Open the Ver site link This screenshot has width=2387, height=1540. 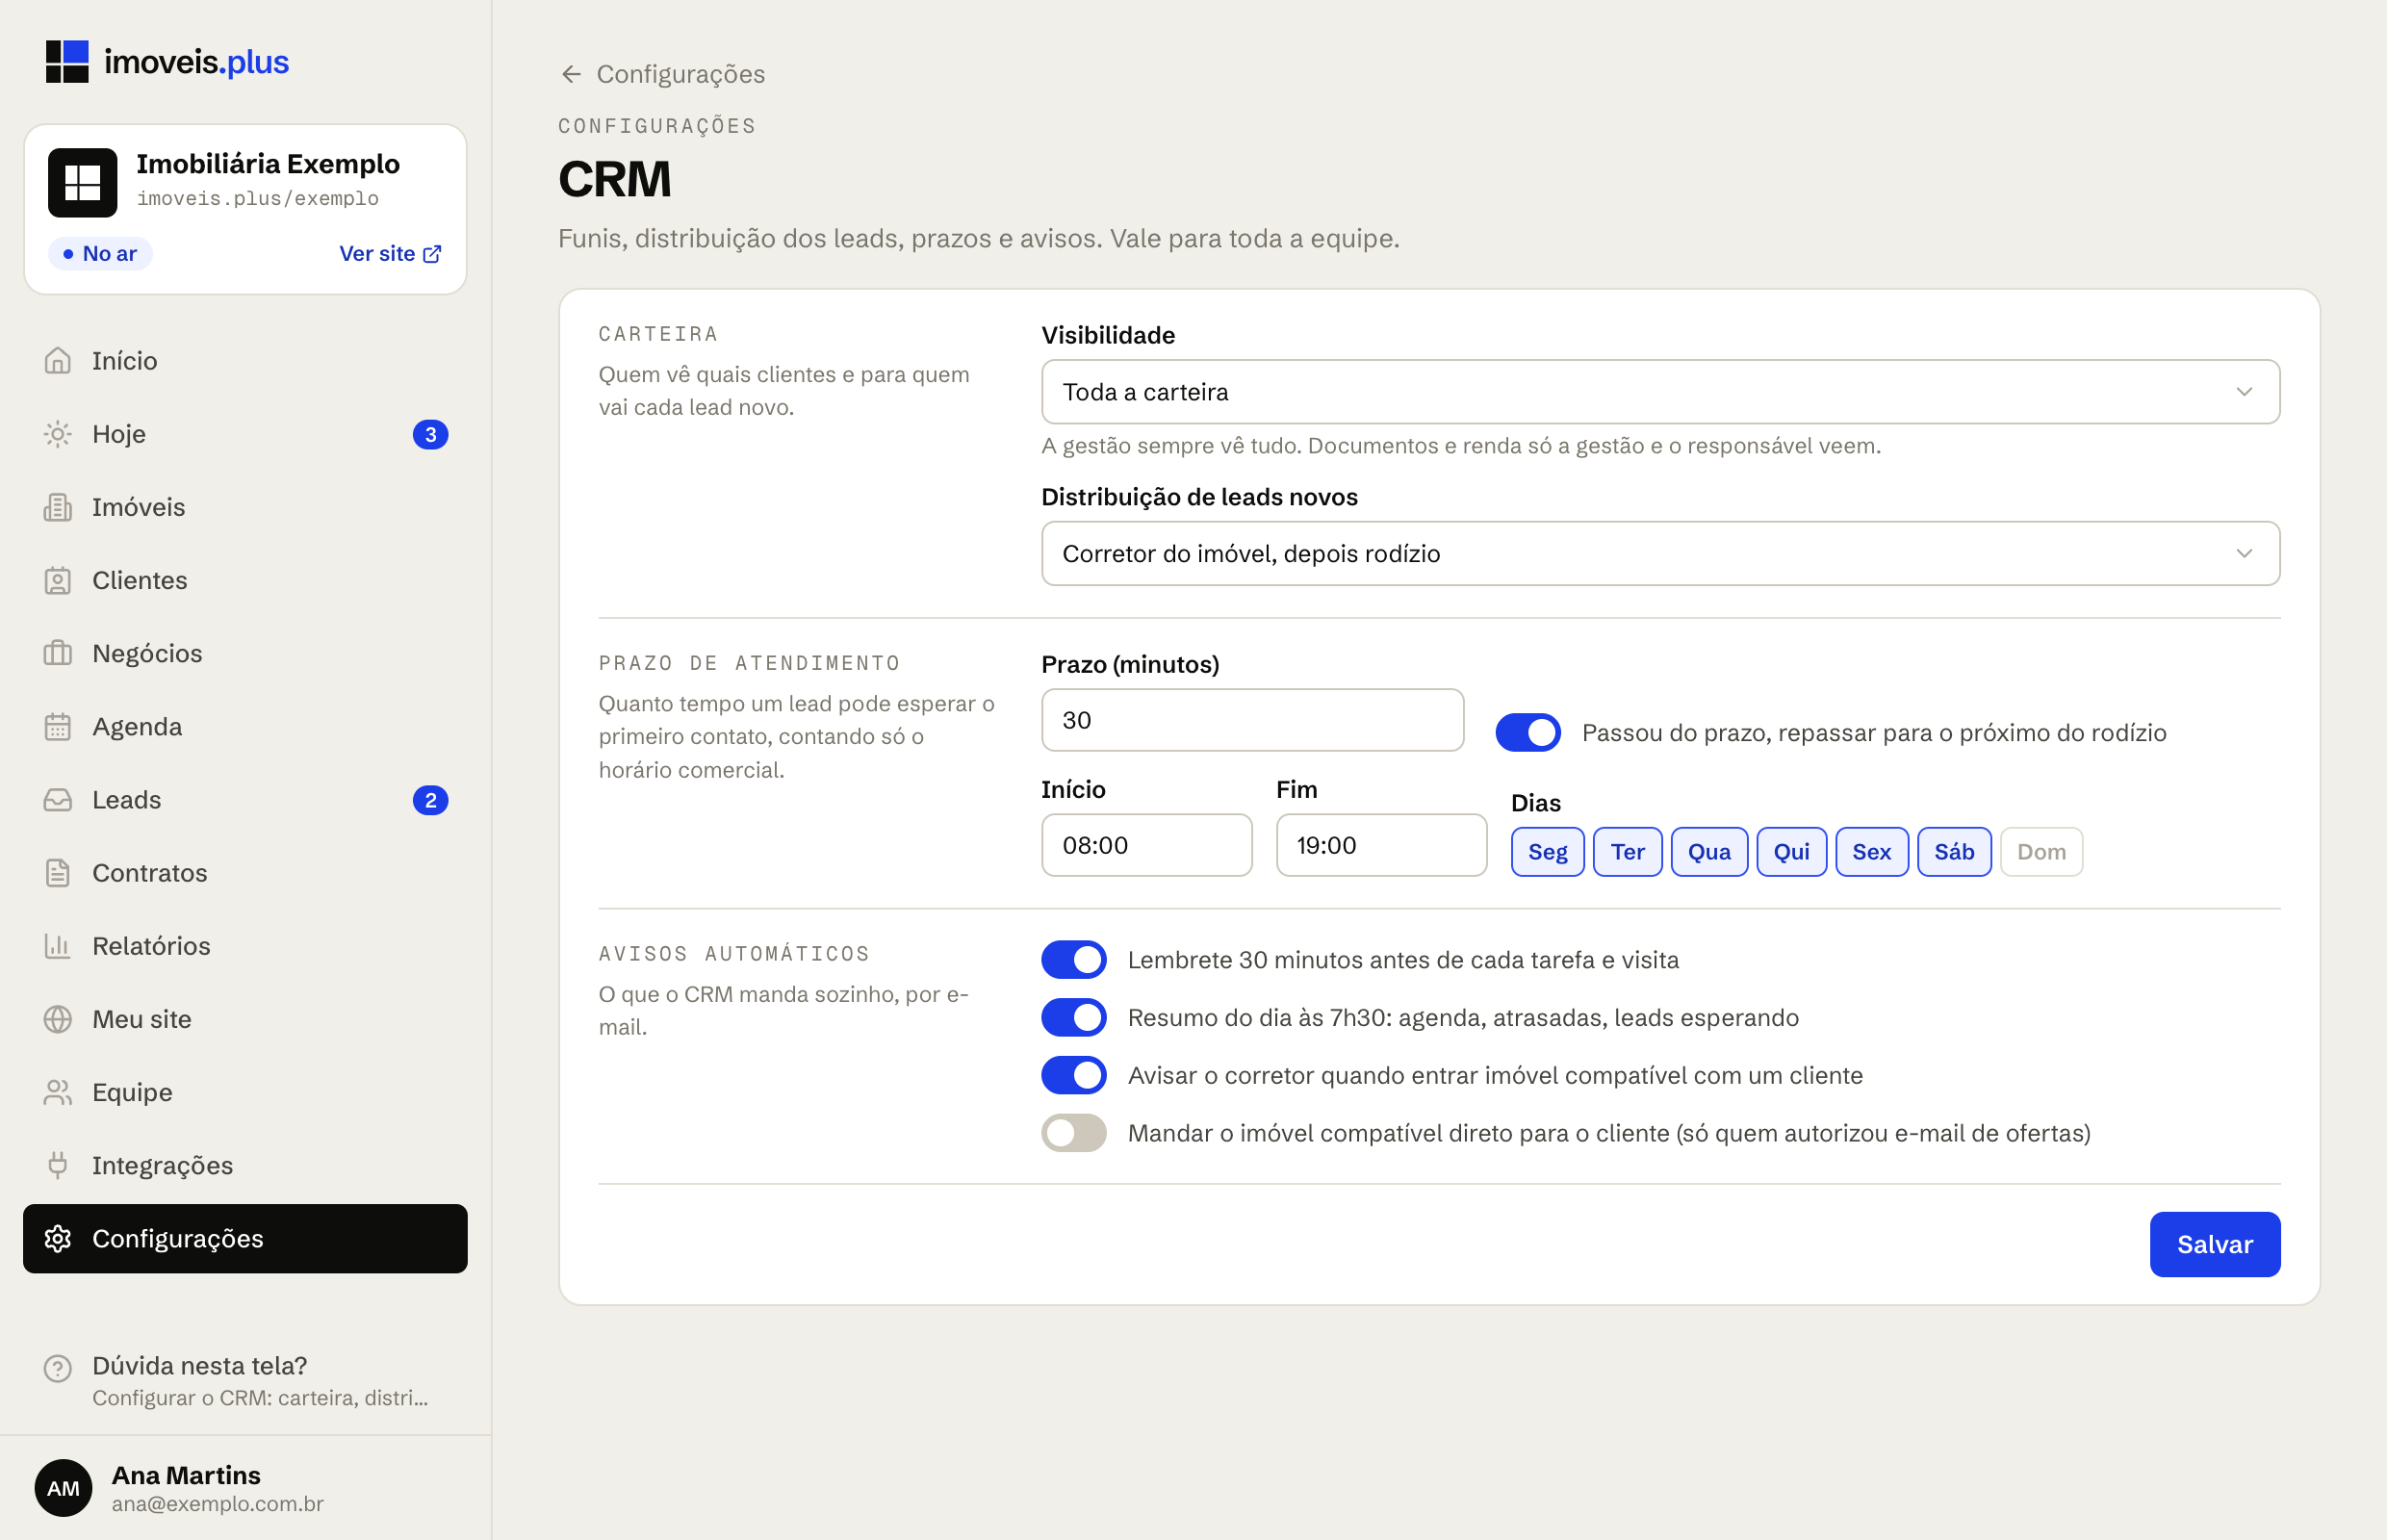(390, 254)
